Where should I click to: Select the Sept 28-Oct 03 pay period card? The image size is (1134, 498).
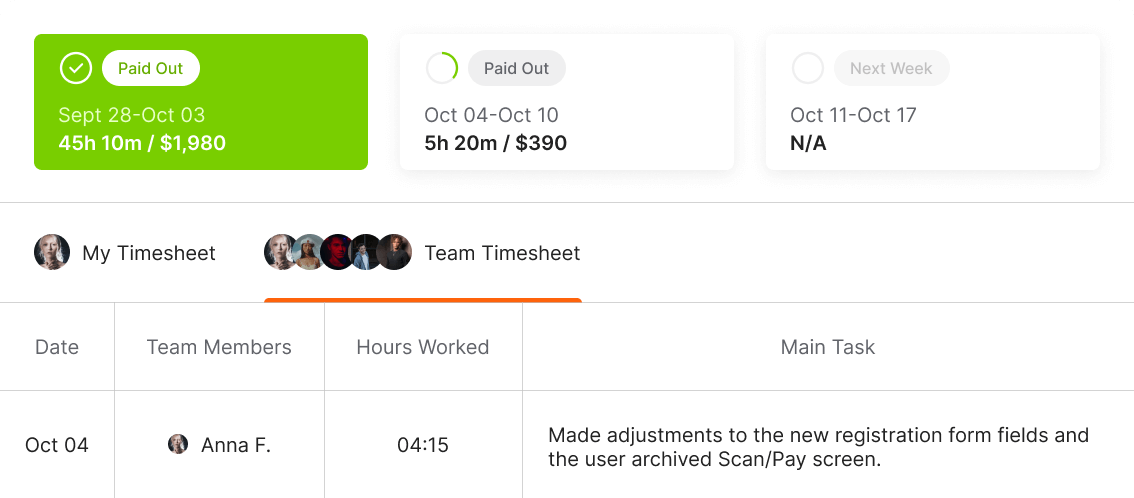201,102
